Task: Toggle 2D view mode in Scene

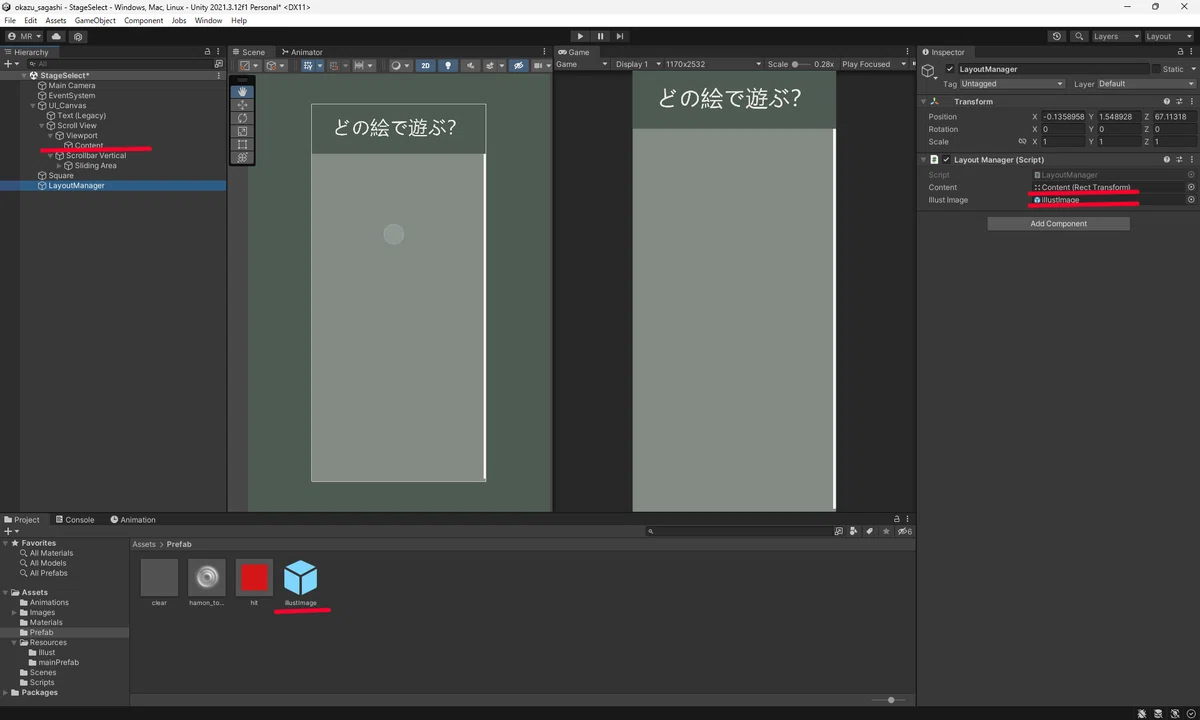Action: pyautogui.click(x=426, y=65)
